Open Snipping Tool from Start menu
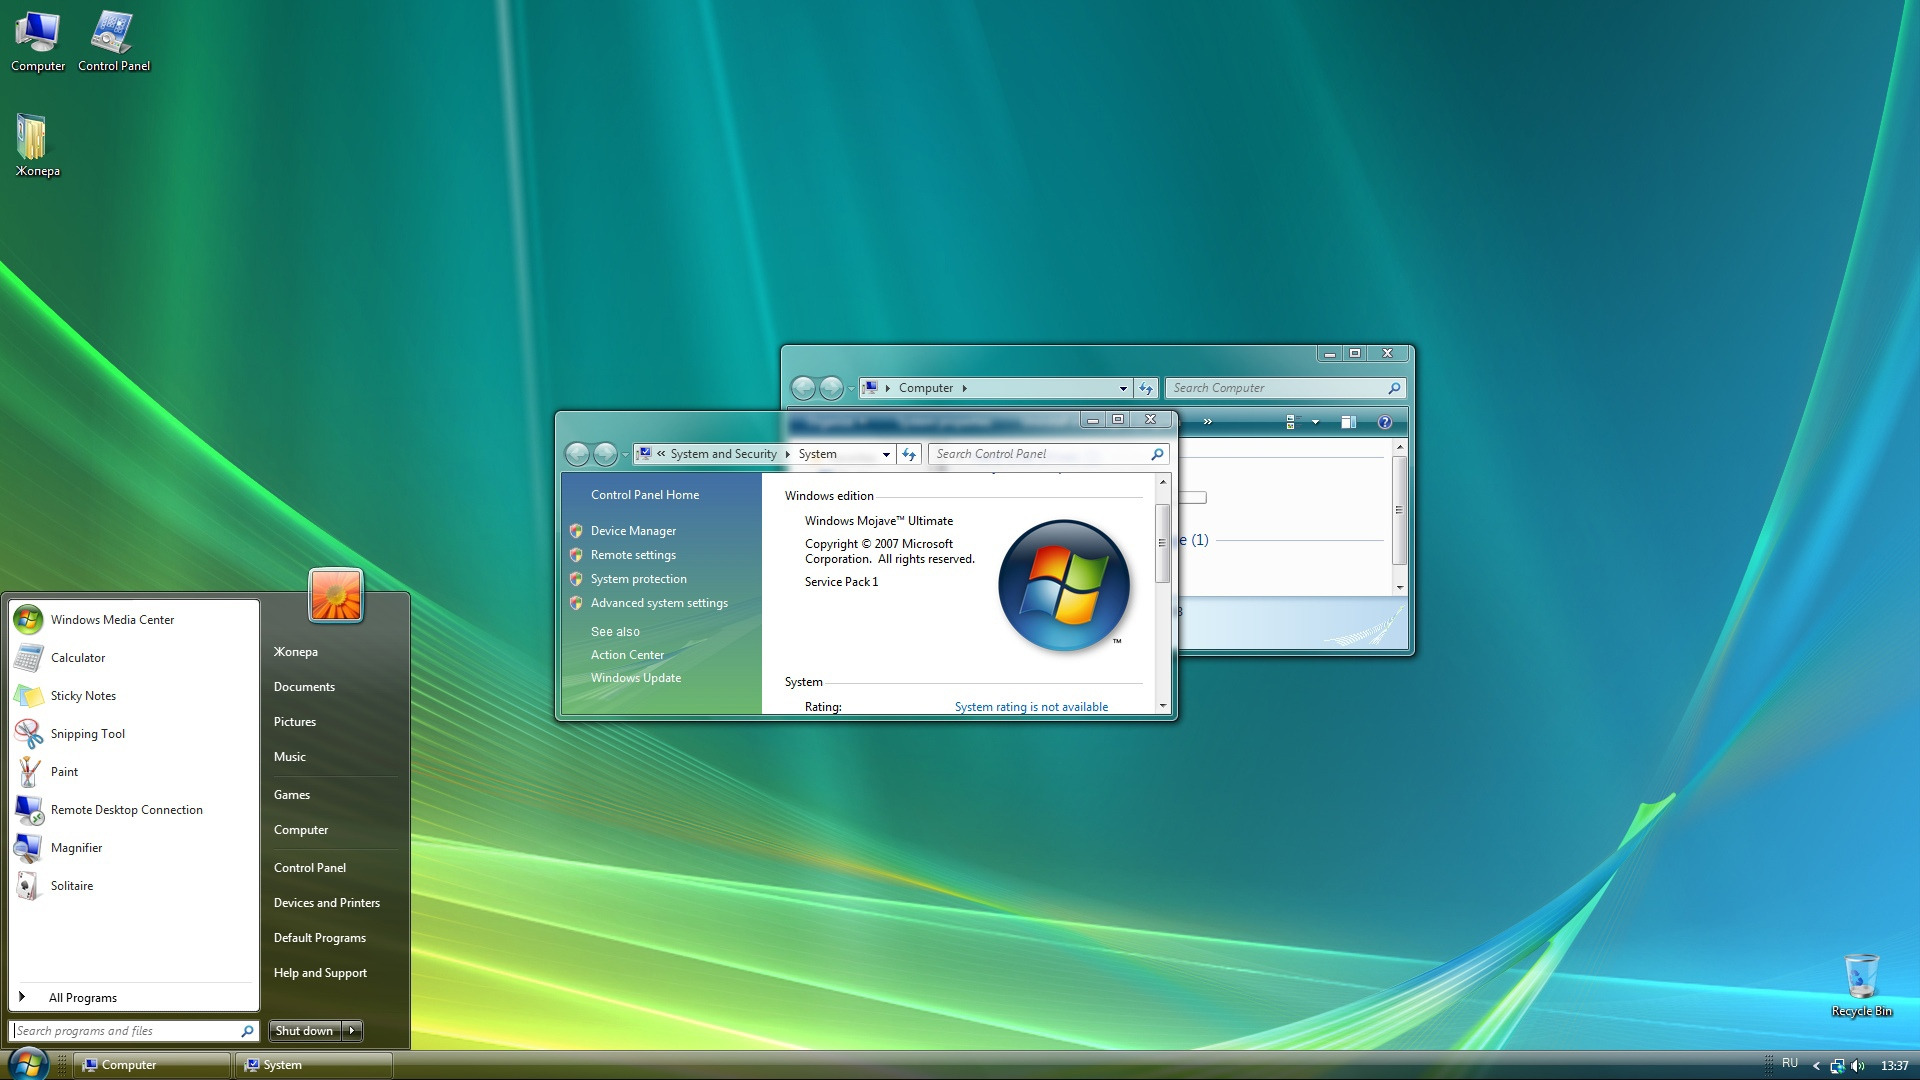Screen dimensions: 1920x1080 87,734
